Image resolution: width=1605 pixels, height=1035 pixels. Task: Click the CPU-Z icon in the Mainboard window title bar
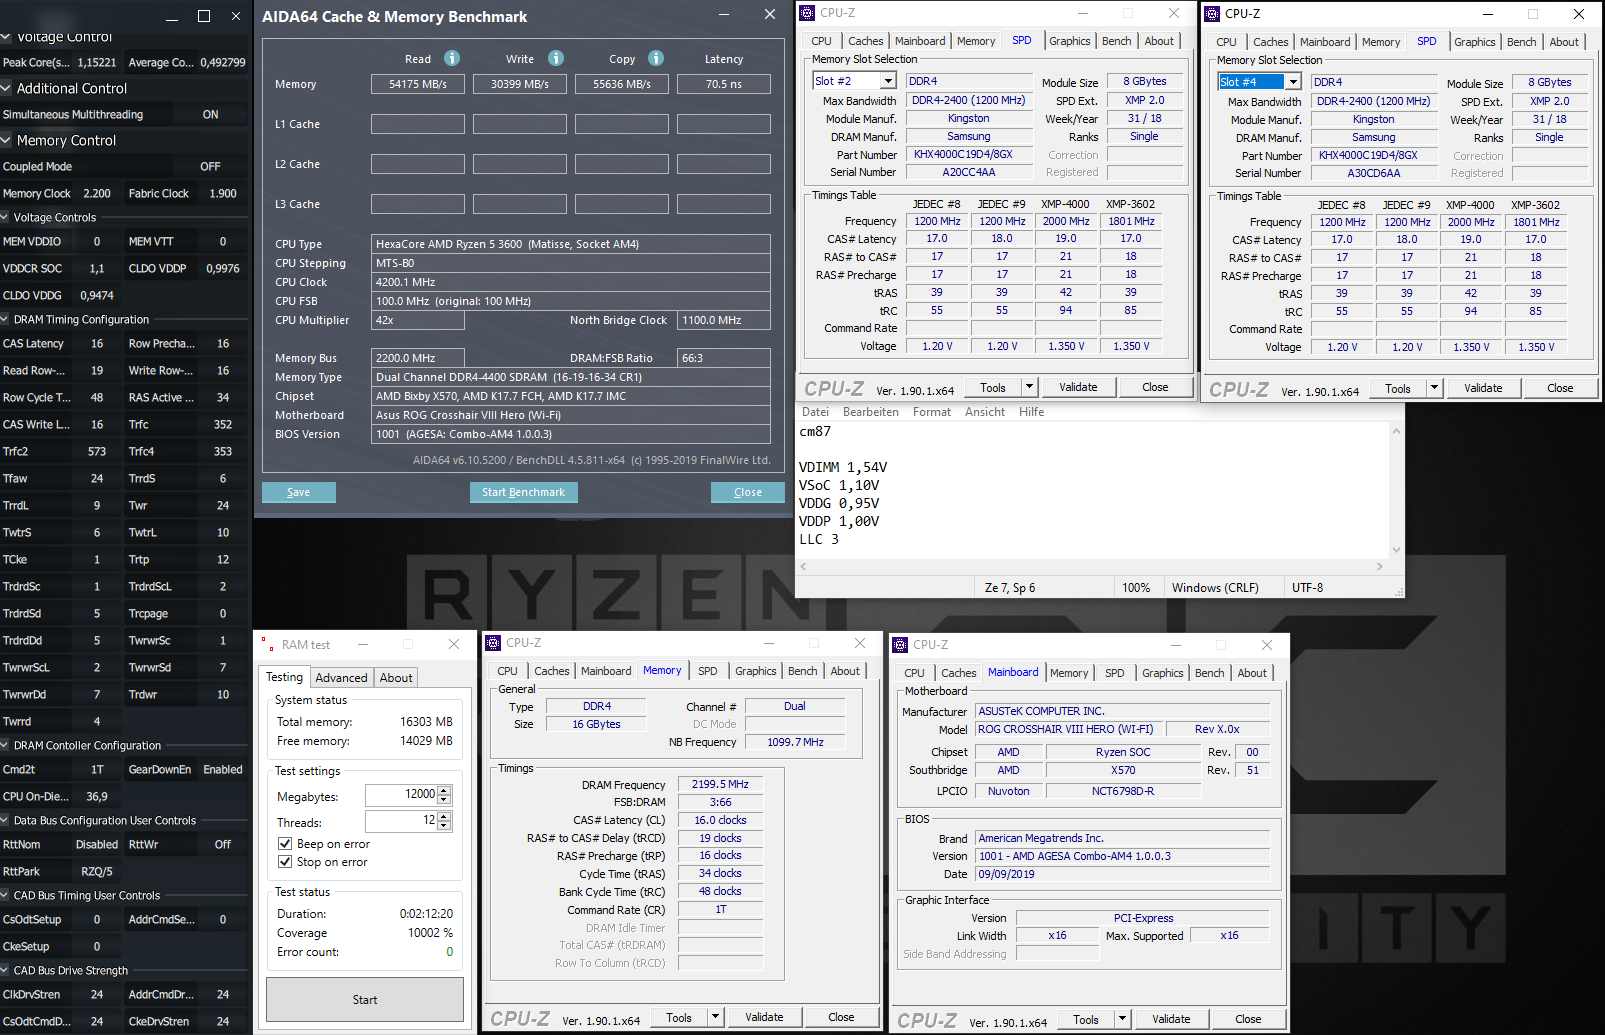coord(900,645)
